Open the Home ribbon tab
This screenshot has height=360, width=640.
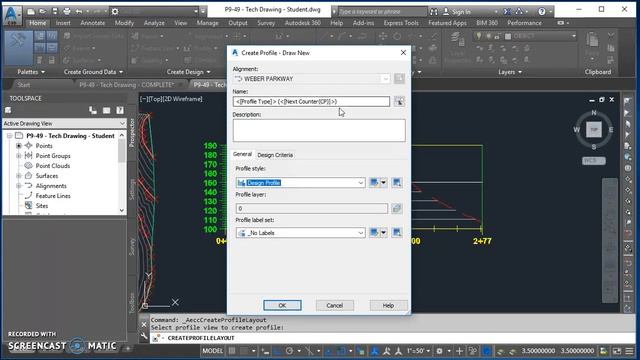coord(38,23)
